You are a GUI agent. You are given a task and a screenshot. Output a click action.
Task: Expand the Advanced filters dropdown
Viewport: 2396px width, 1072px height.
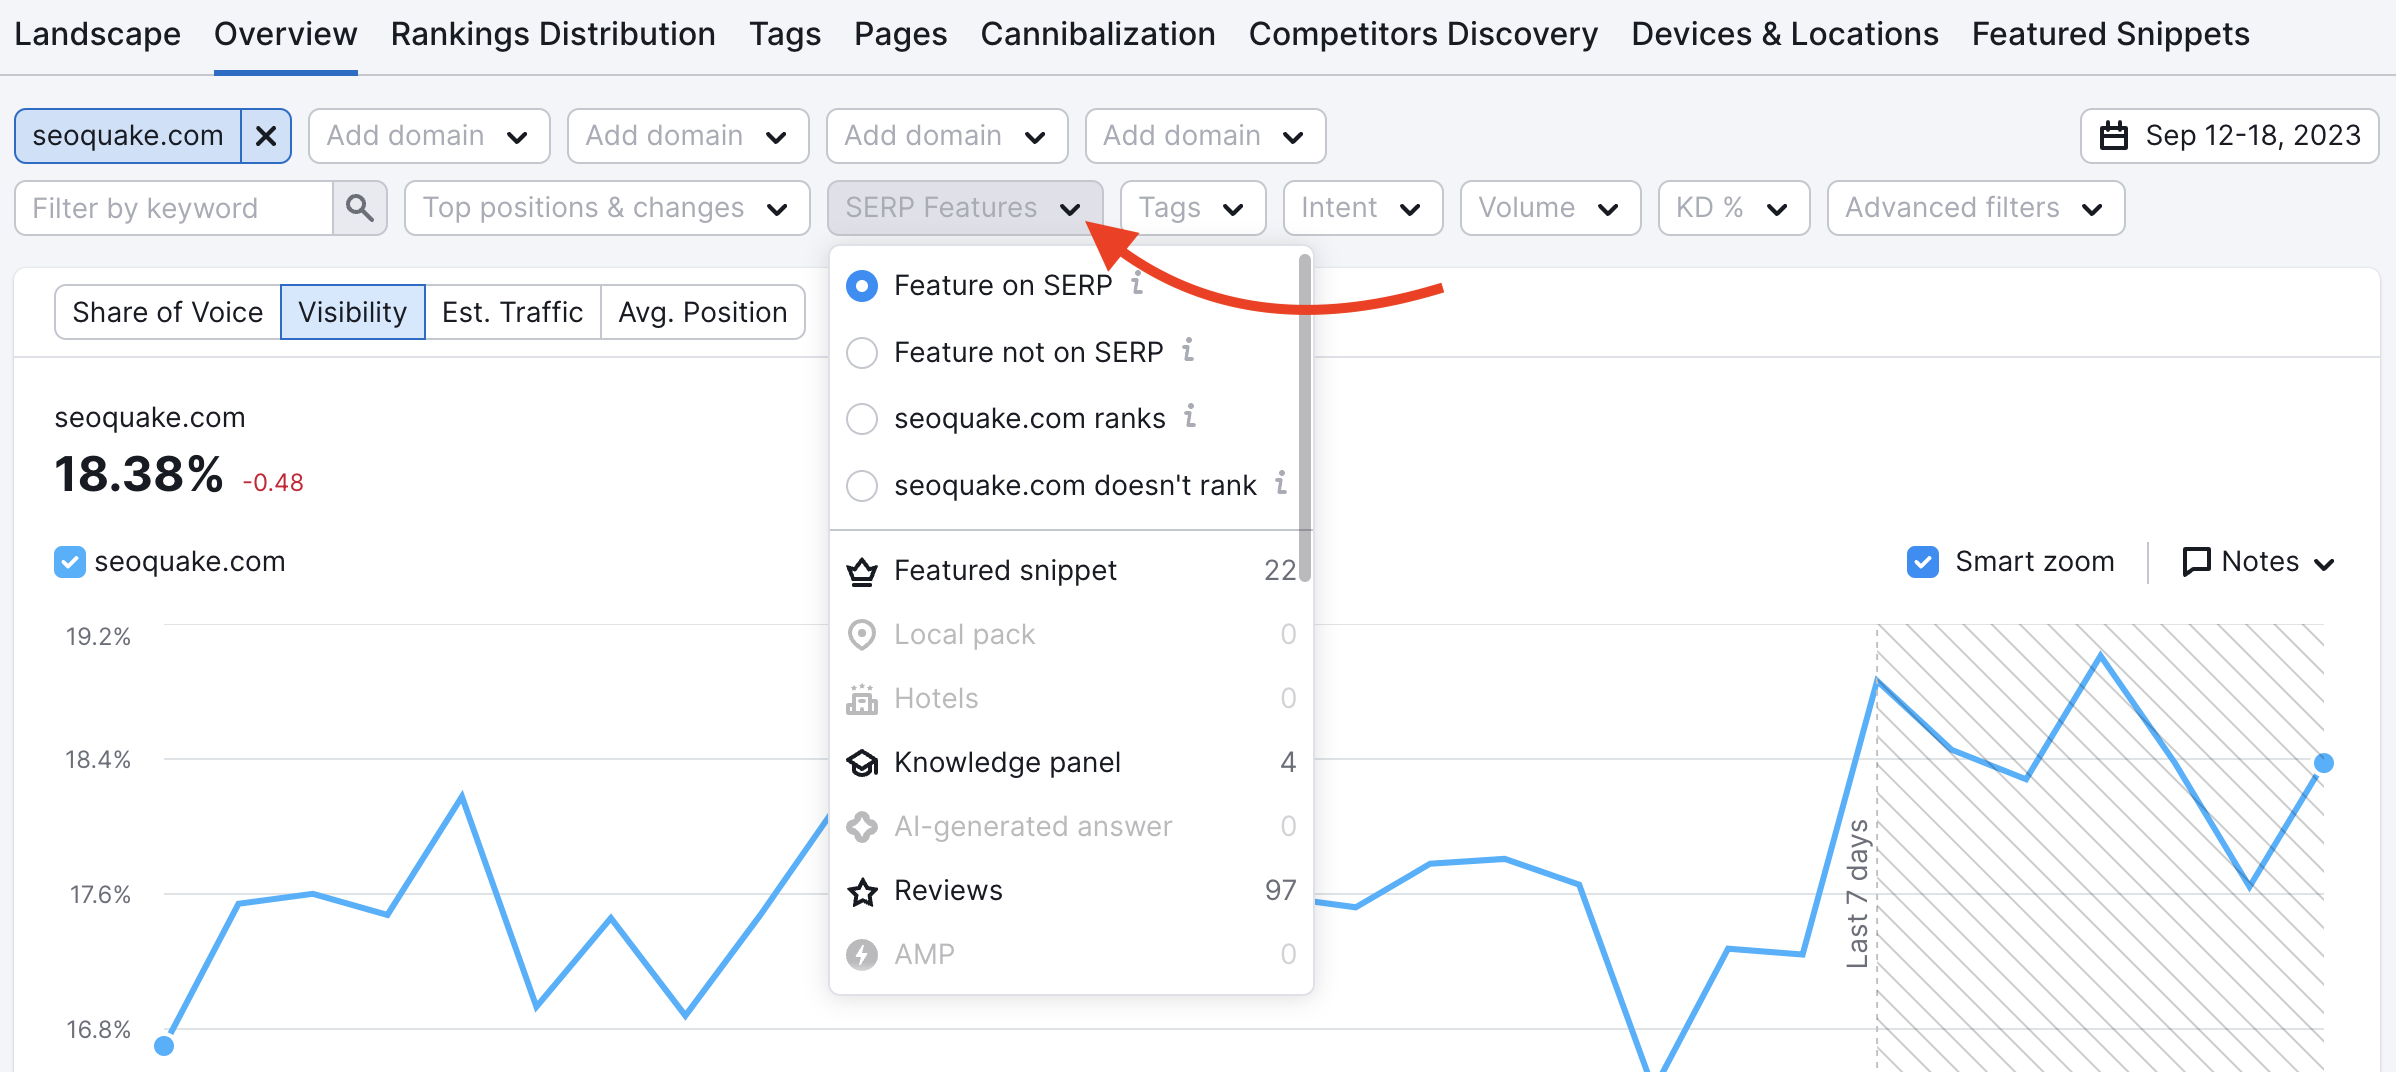(x=1976, y=208)
